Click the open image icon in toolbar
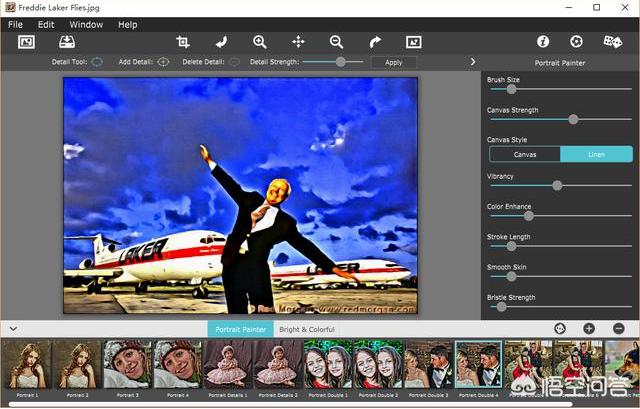Image resolution: width=640 pixels, height=409 pixels. (27, 42)
